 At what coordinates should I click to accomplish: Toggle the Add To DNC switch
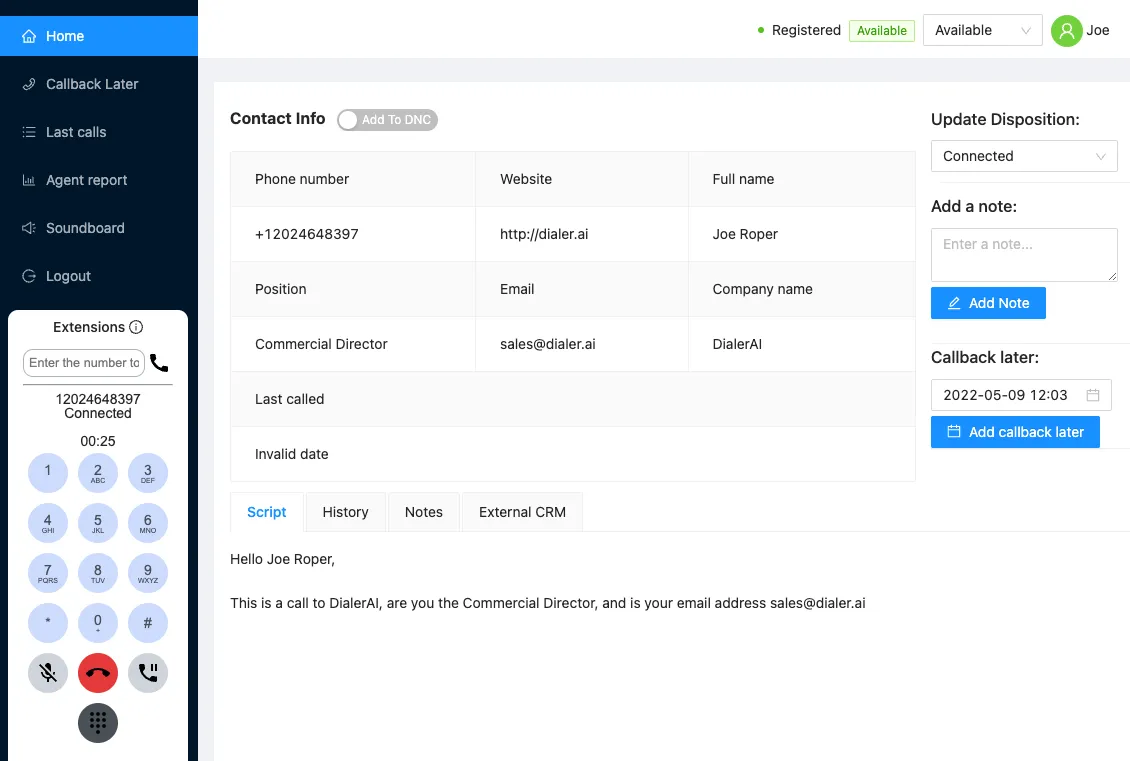pos(388,120)
